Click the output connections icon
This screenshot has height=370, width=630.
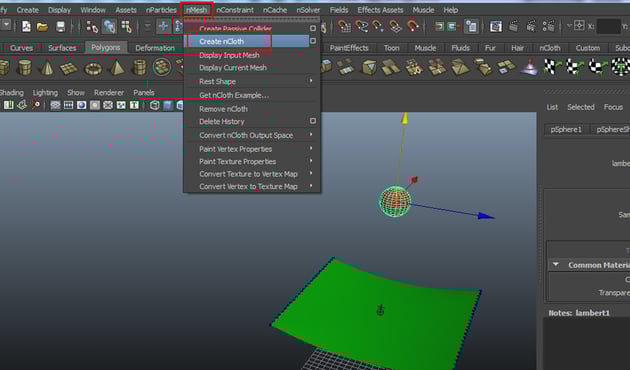tap(452, 27)
